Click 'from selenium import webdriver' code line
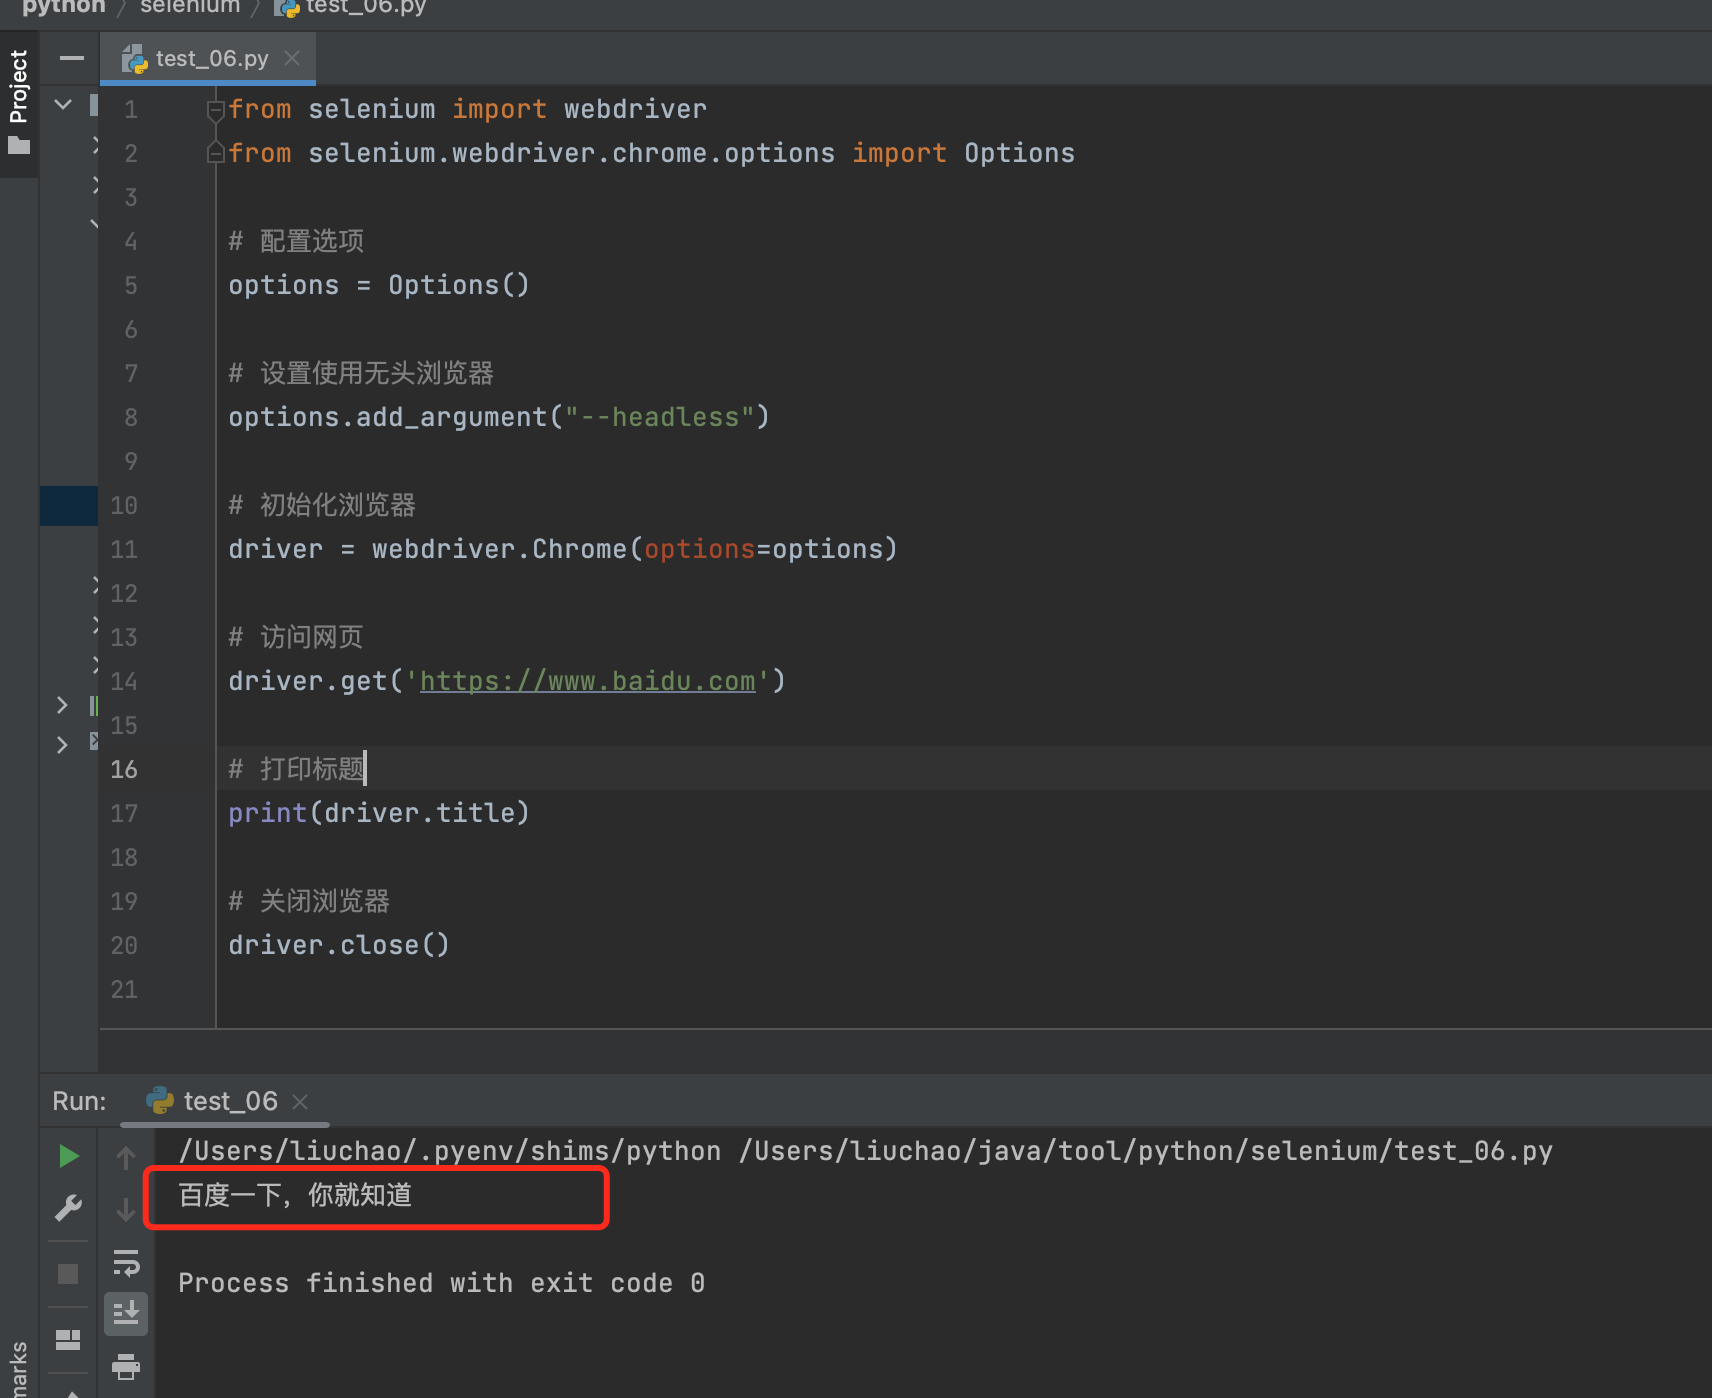The image size is (1712, 1398). pos(467,109)
